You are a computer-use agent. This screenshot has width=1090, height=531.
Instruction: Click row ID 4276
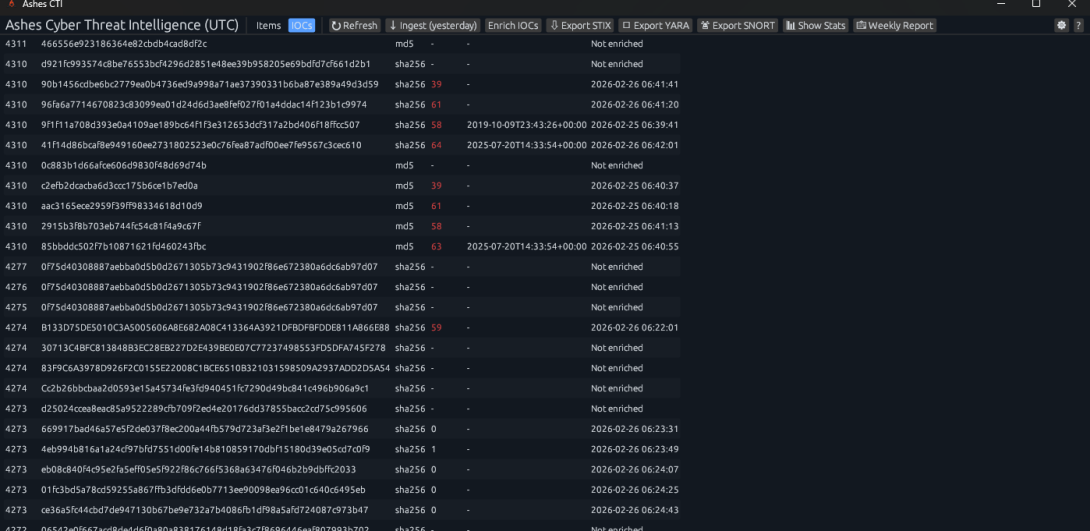(x=15, y=287)
